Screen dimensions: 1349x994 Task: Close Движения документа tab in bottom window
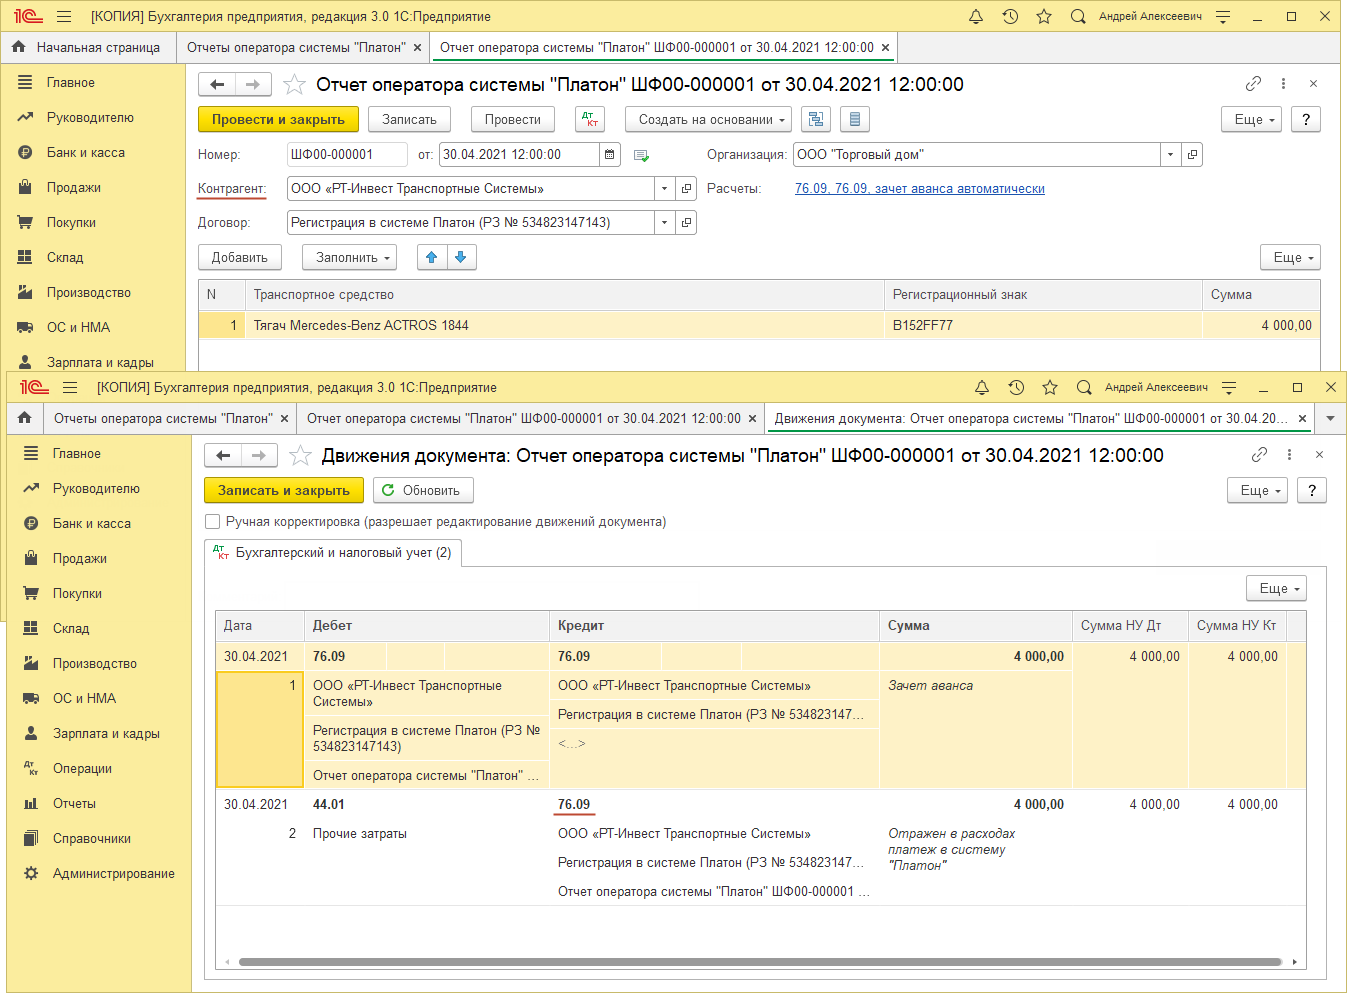coord(1302,418)
